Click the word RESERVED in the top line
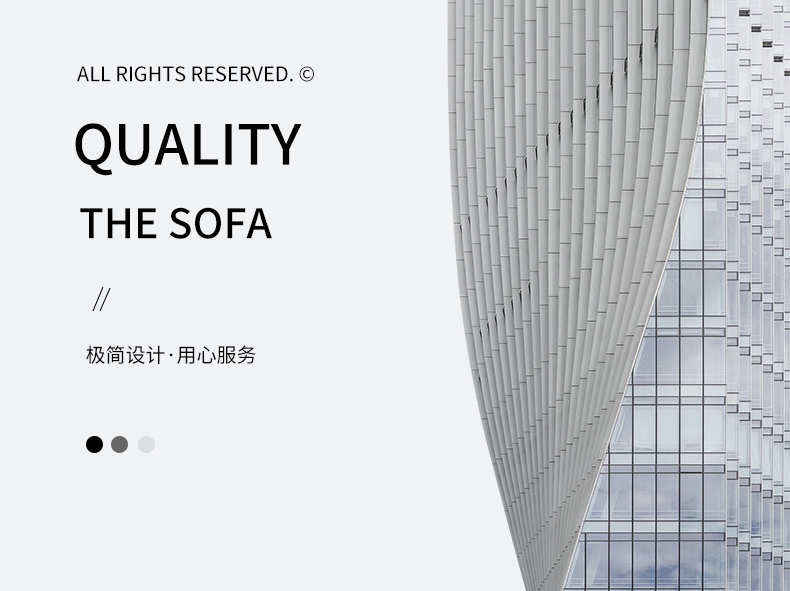Image resolution: width=790 pixels, height=591 pixels. 242,74
